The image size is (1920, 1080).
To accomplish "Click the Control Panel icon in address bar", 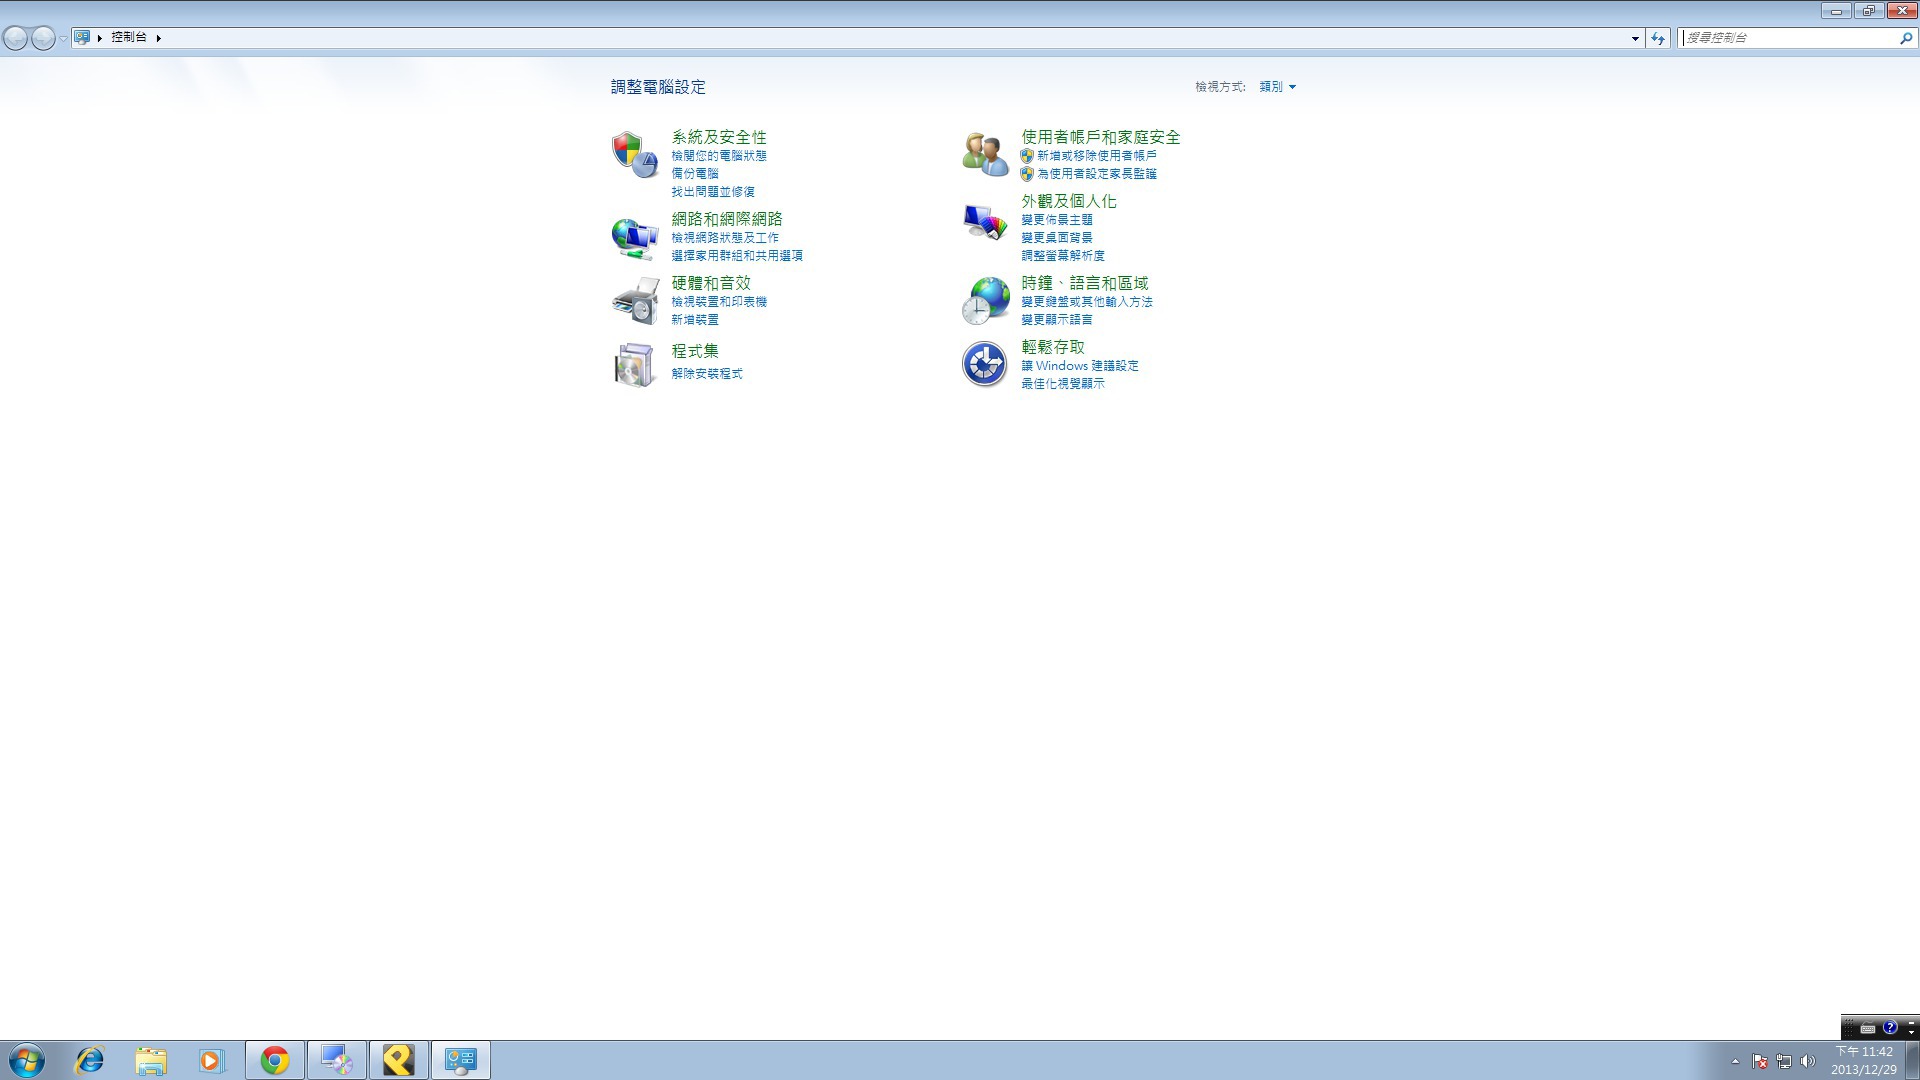I will (82, 38).
